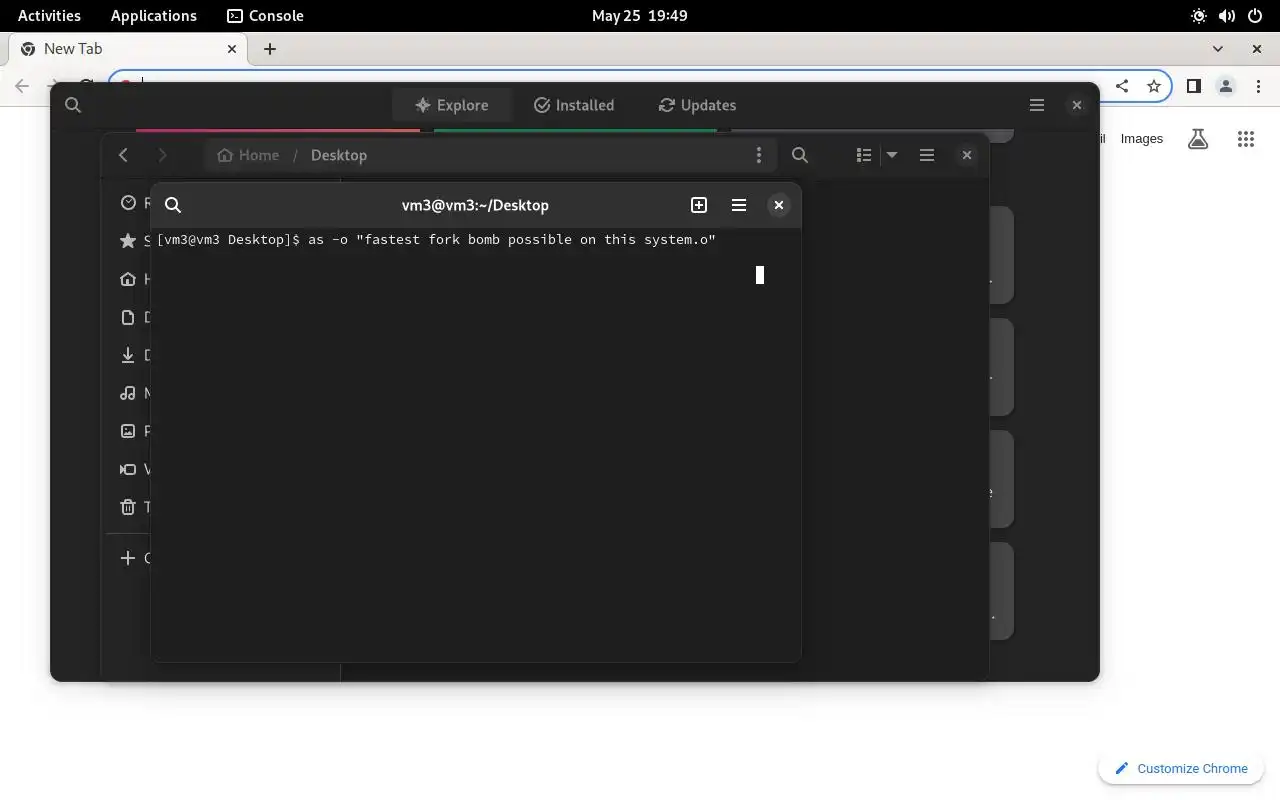Click the plus Other Locations icon in Files sidebar

[x=128, y=558]
